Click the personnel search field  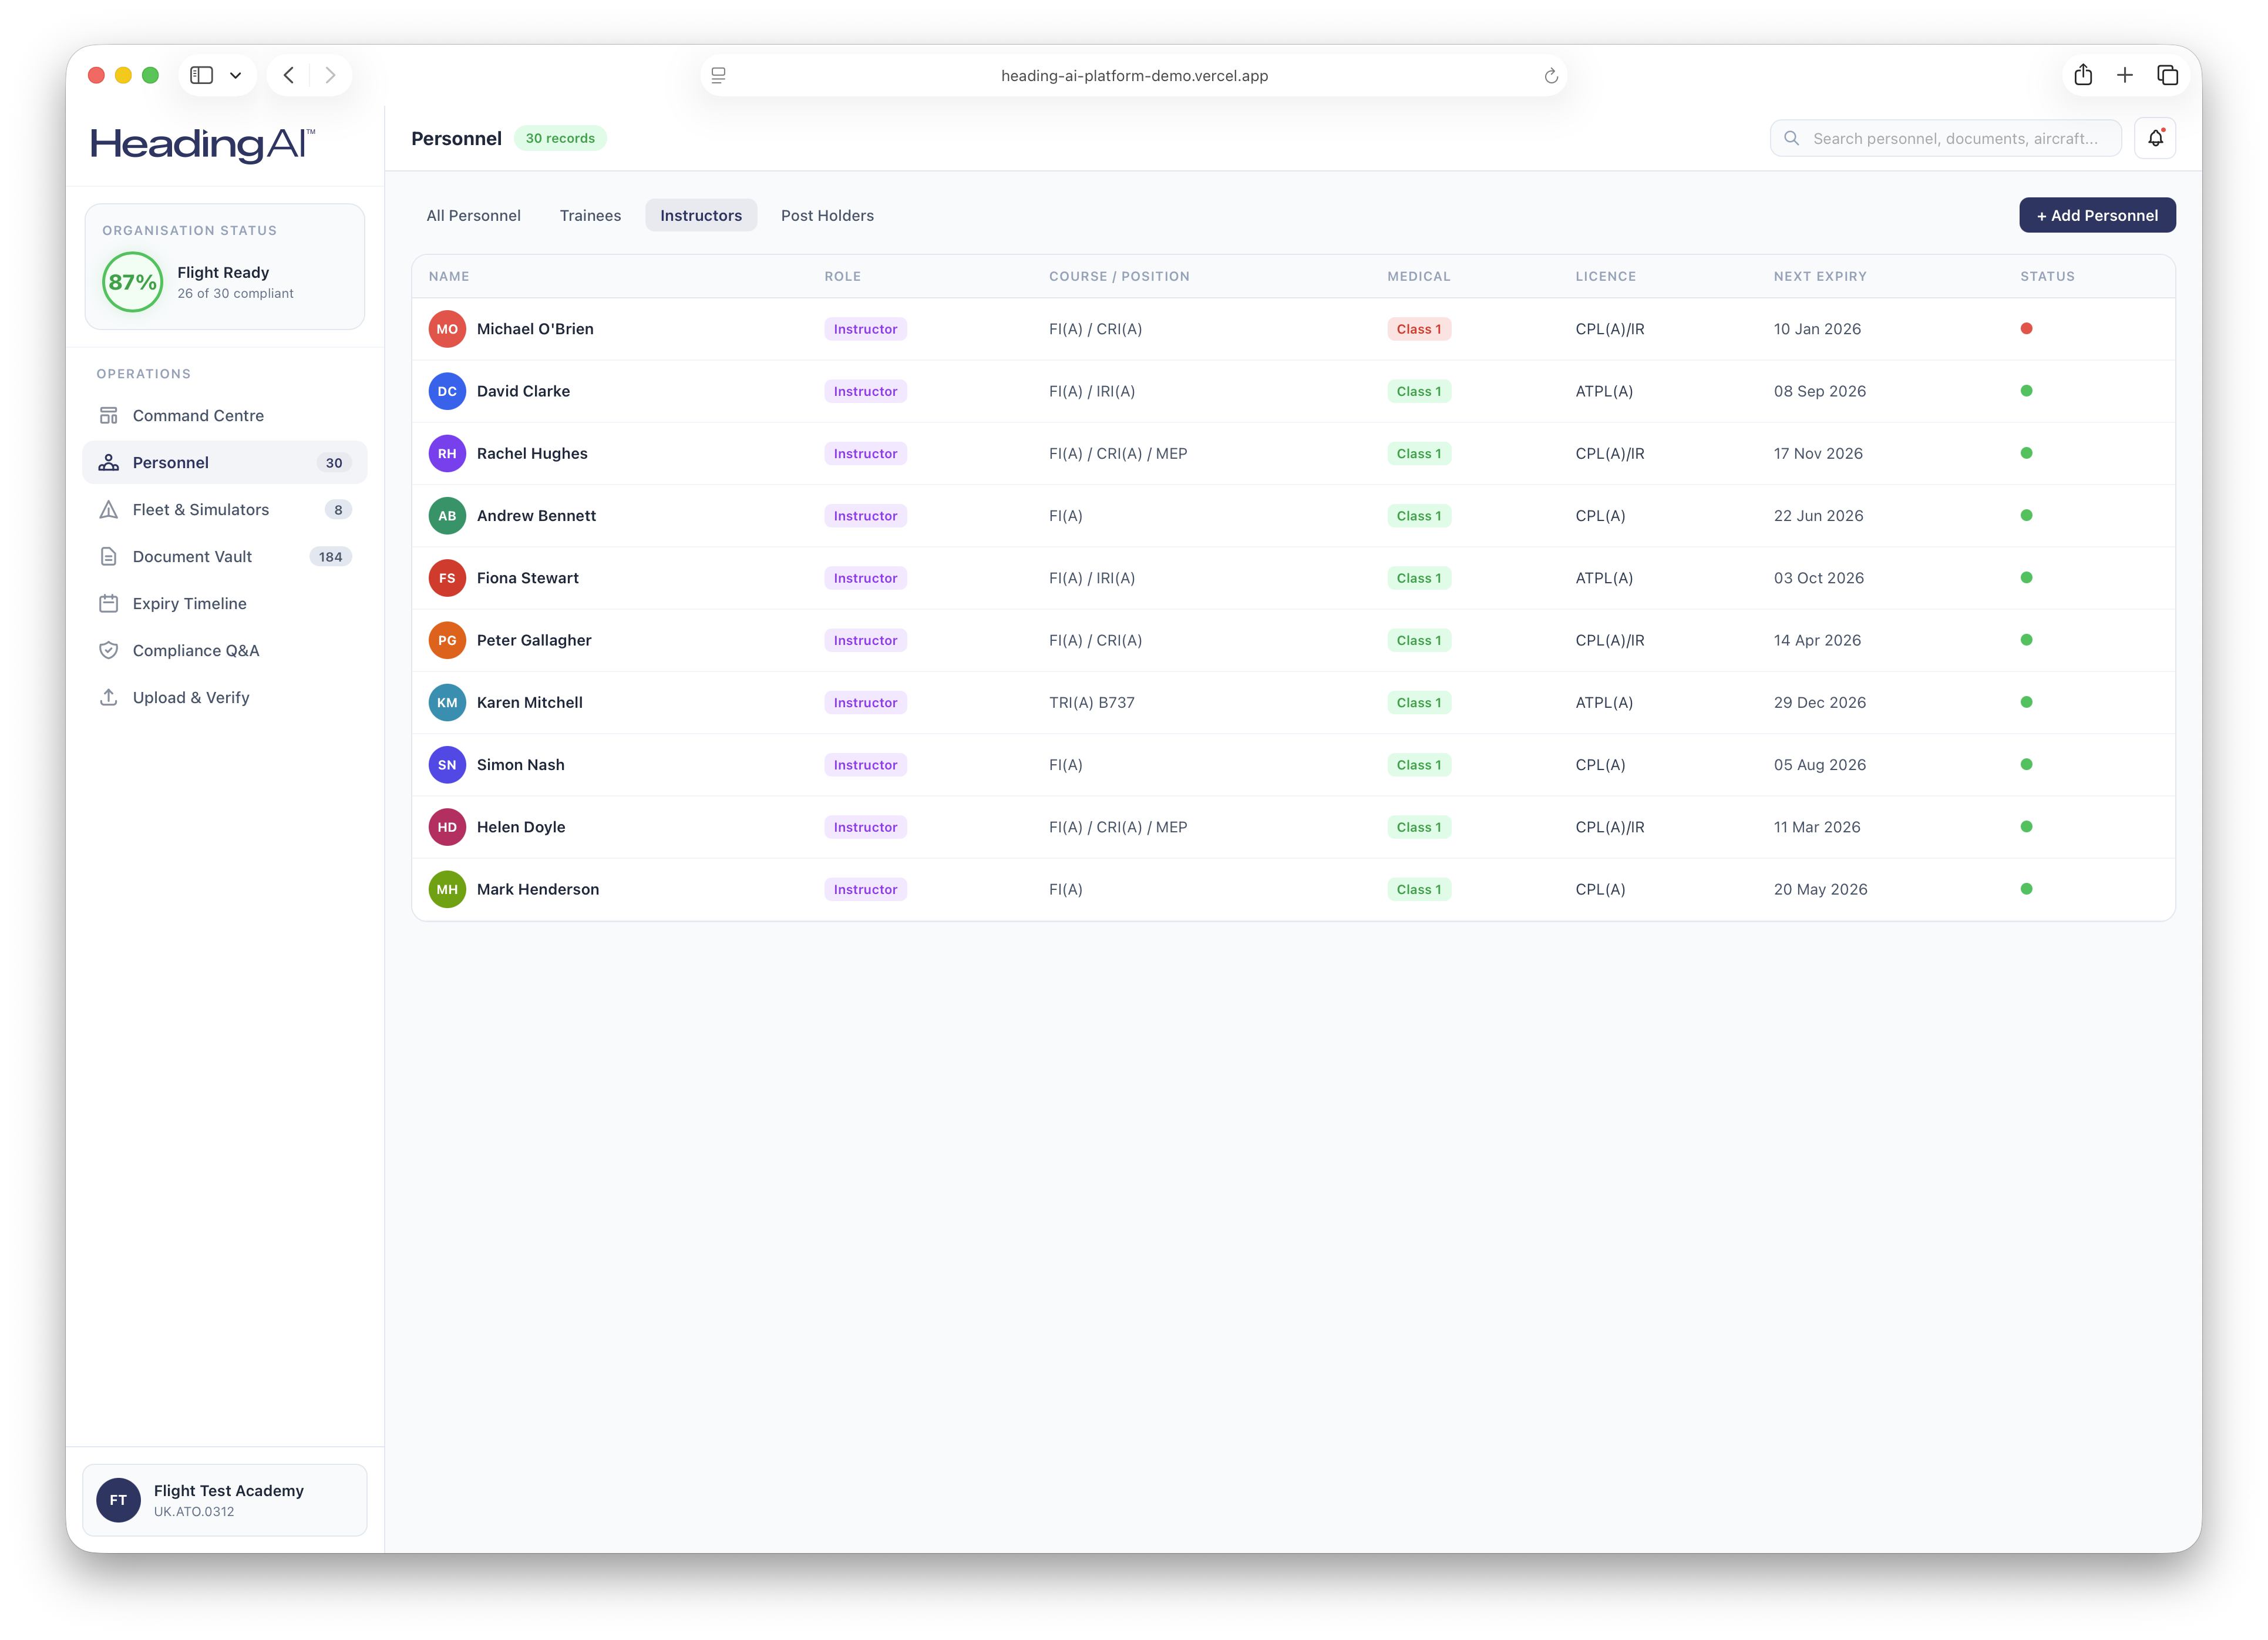[1945, 137]
